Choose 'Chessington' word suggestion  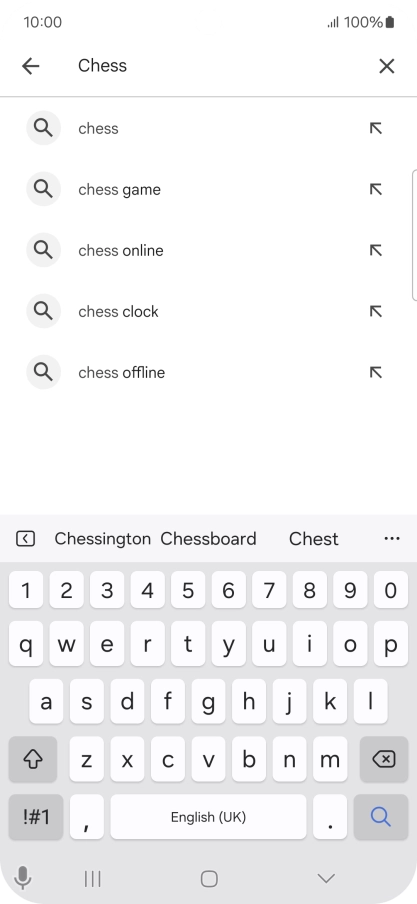pos(103,538)
